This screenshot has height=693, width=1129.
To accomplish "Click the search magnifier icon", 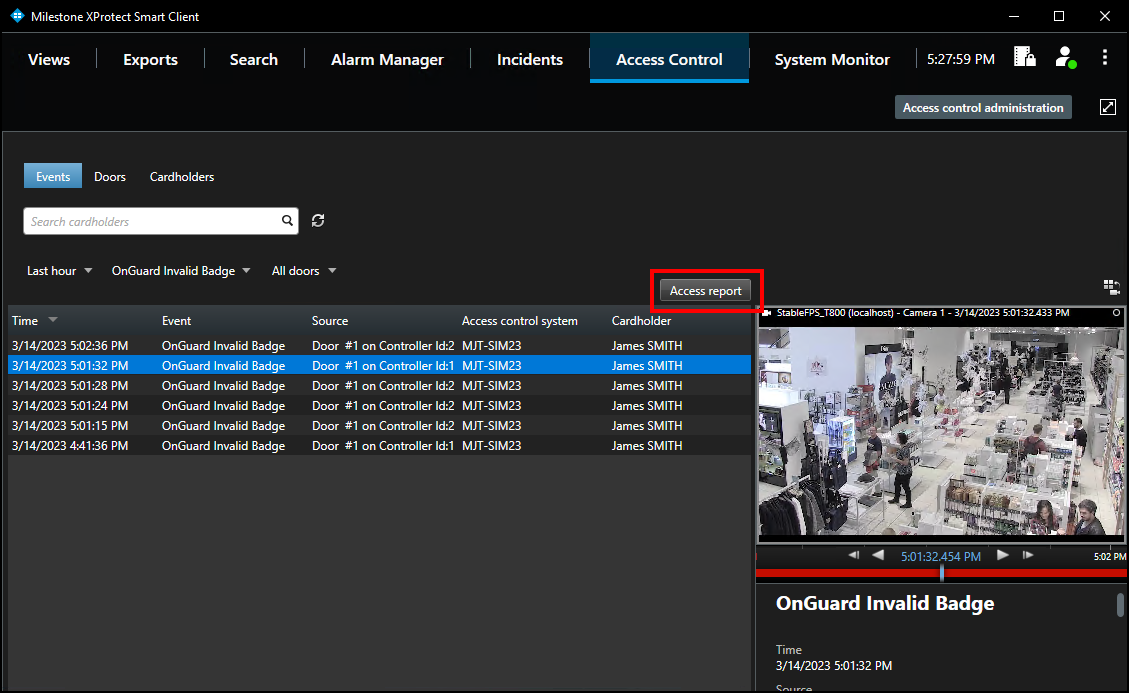I will point(287,220).
